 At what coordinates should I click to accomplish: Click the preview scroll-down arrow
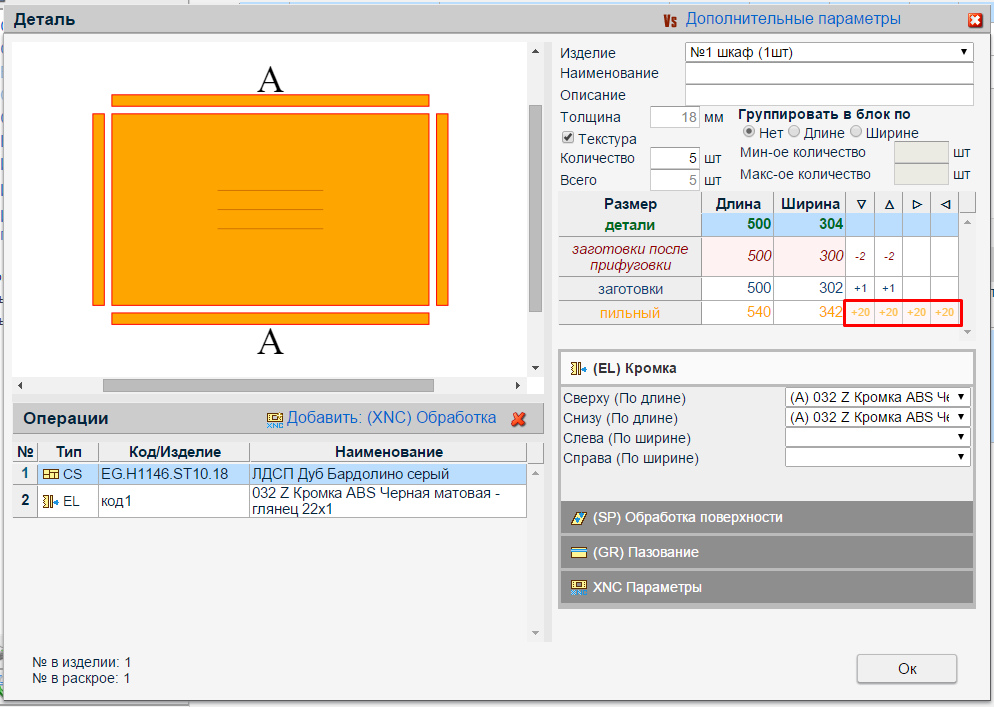click(x=536, y=368)
